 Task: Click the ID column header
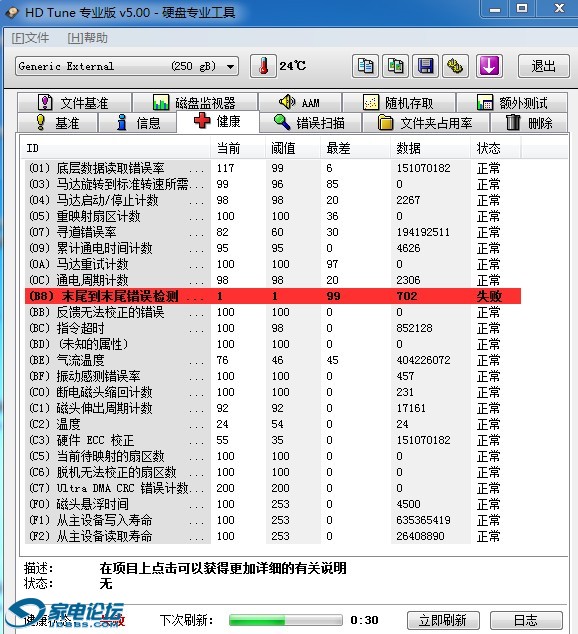(x=115, y=148)
